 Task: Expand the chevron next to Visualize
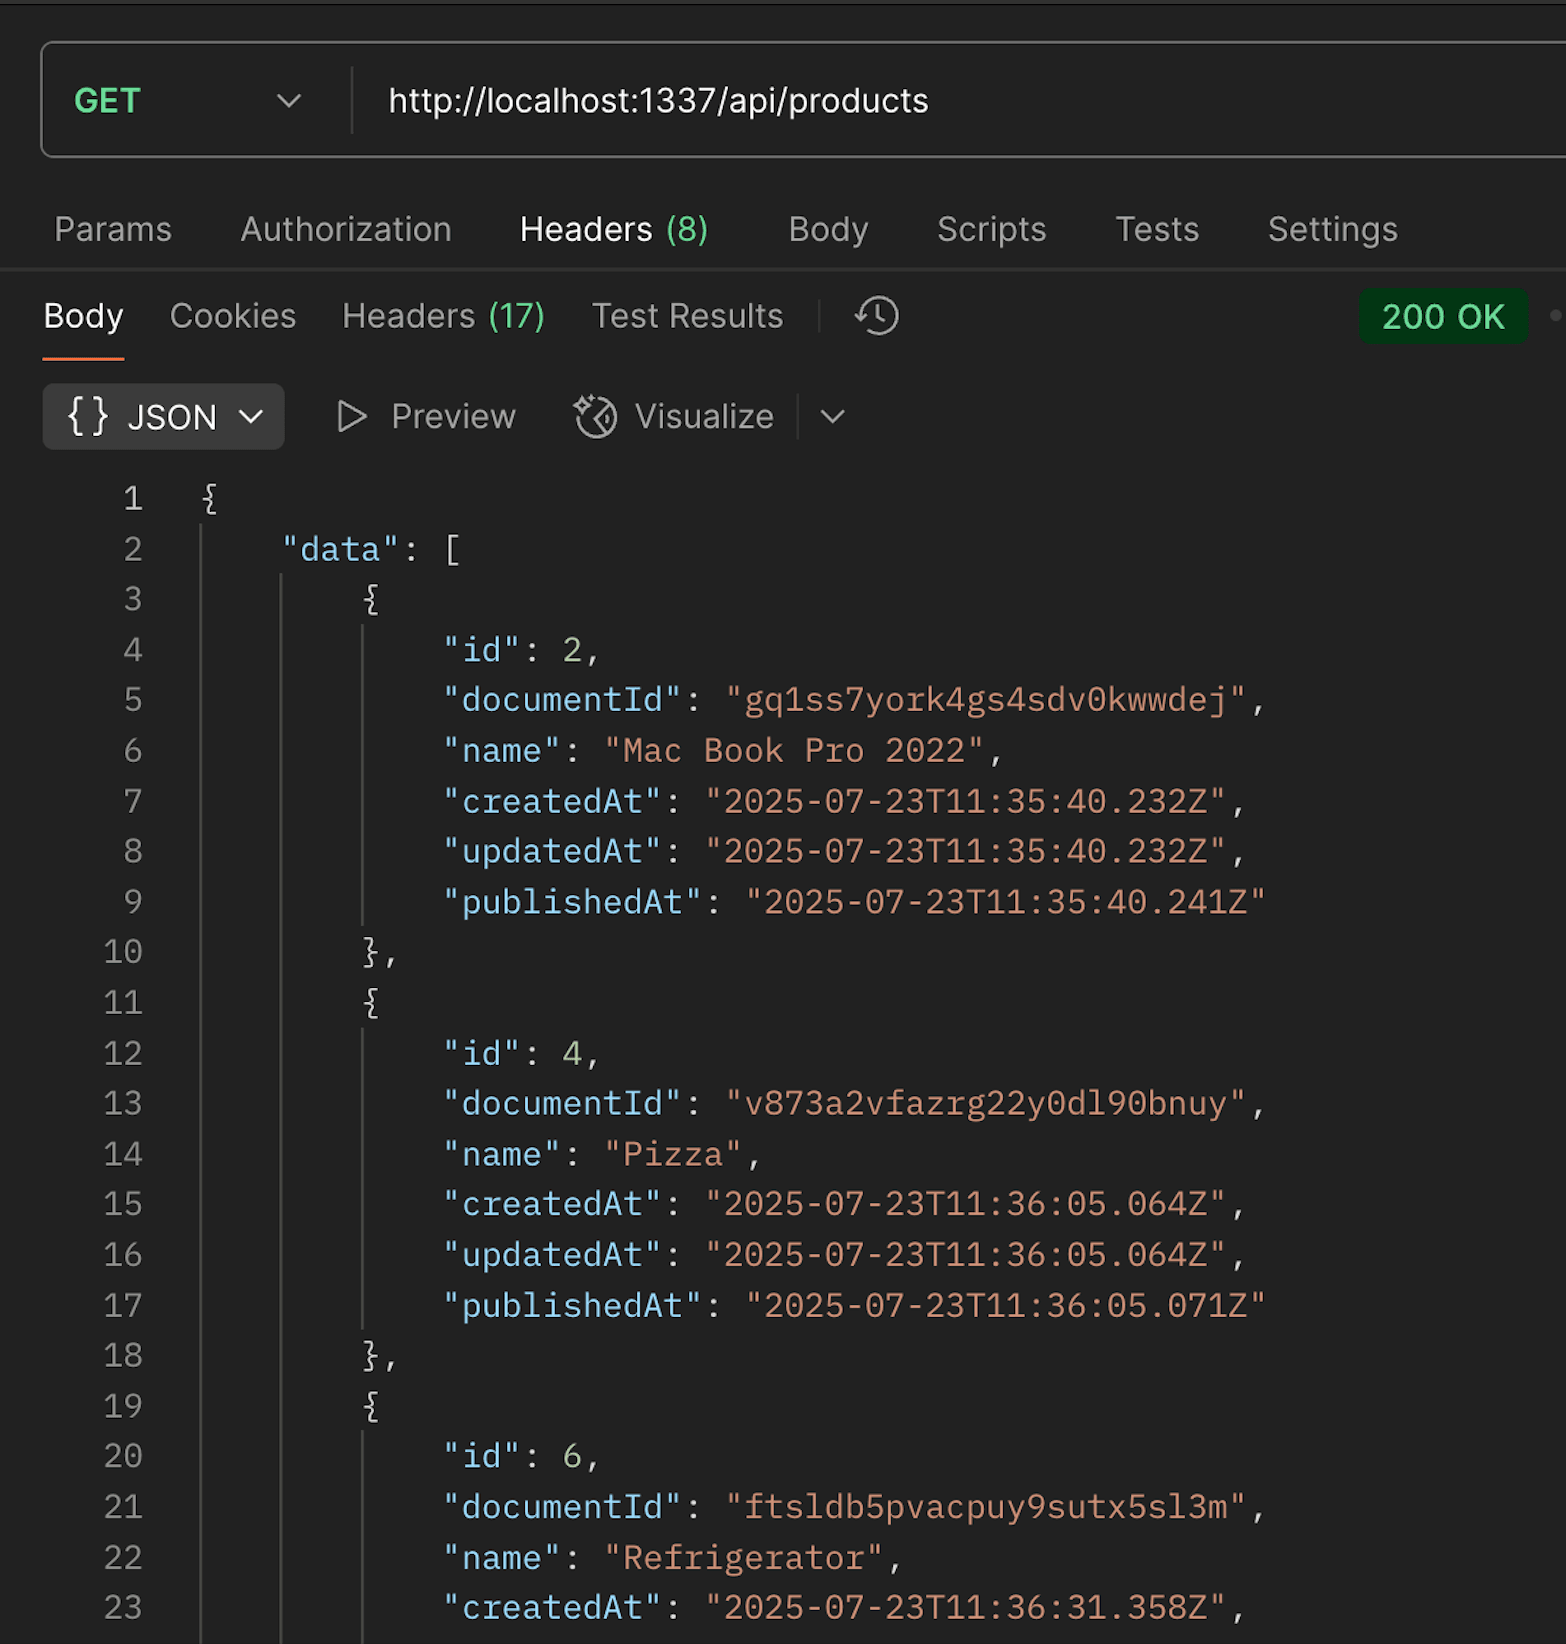tap(832, 416)
